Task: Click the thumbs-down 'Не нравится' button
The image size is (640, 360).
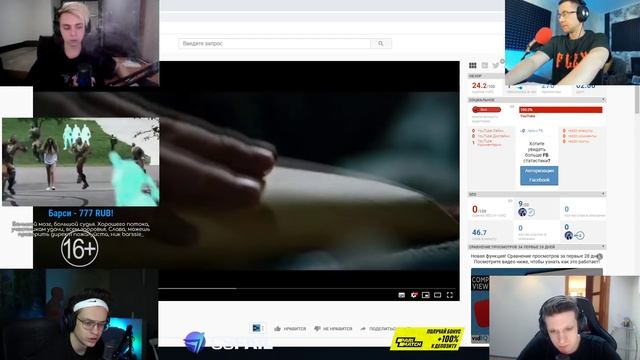Action: pyautogui.click(x=333, y=329)
